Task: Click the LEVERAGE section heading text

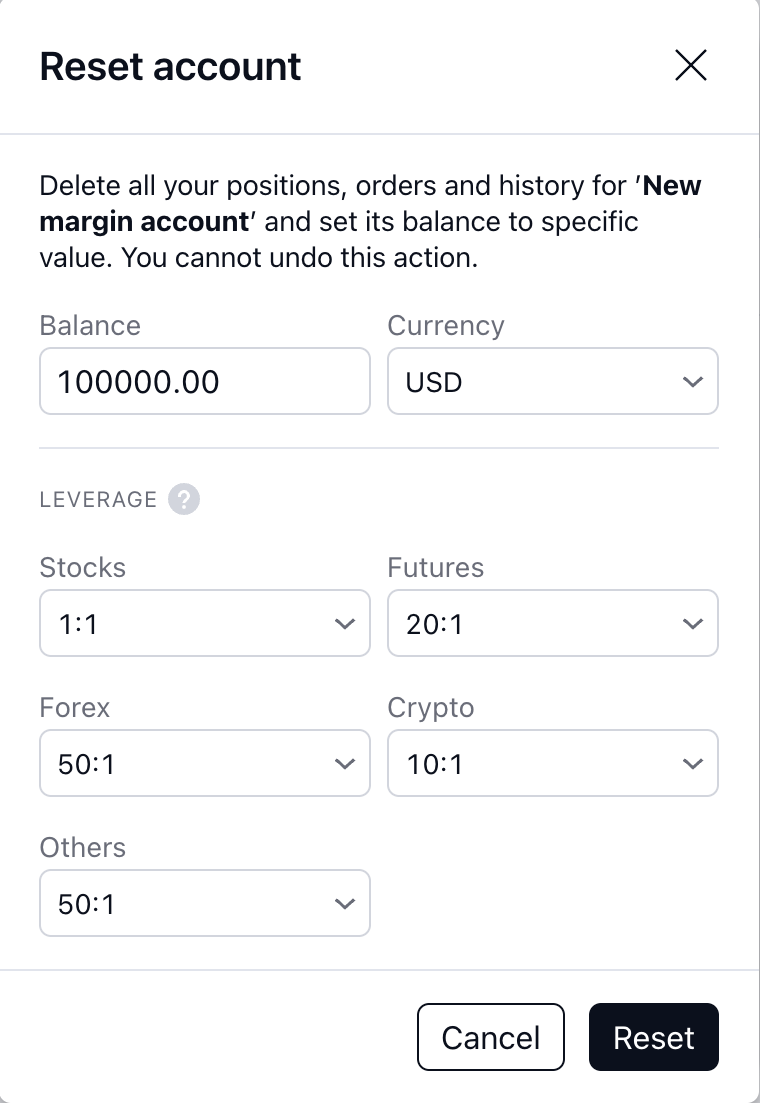Action: [98, 499]
